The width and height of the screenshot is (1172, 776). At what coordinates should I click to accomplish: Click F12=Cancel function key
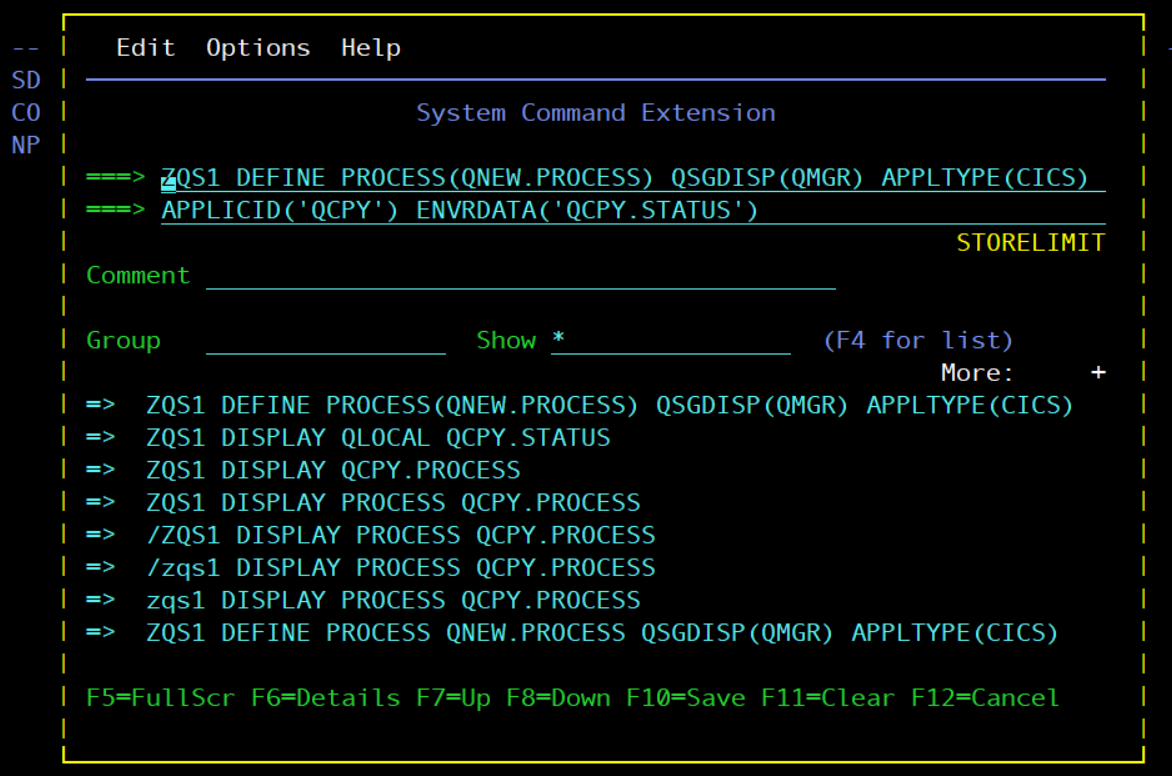(985, 698)
